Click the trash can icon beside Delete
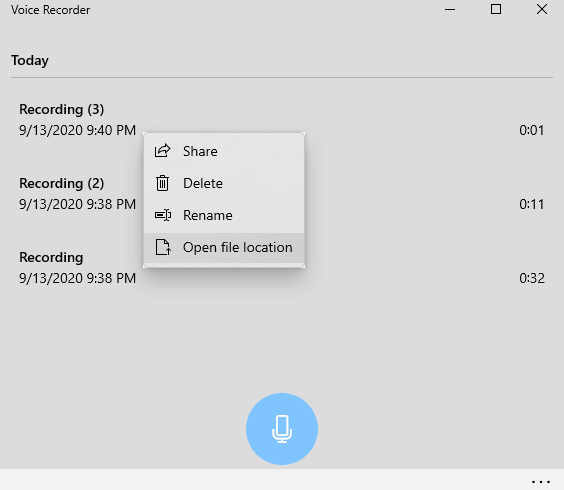Screen dimensions: 564x490 162,183
